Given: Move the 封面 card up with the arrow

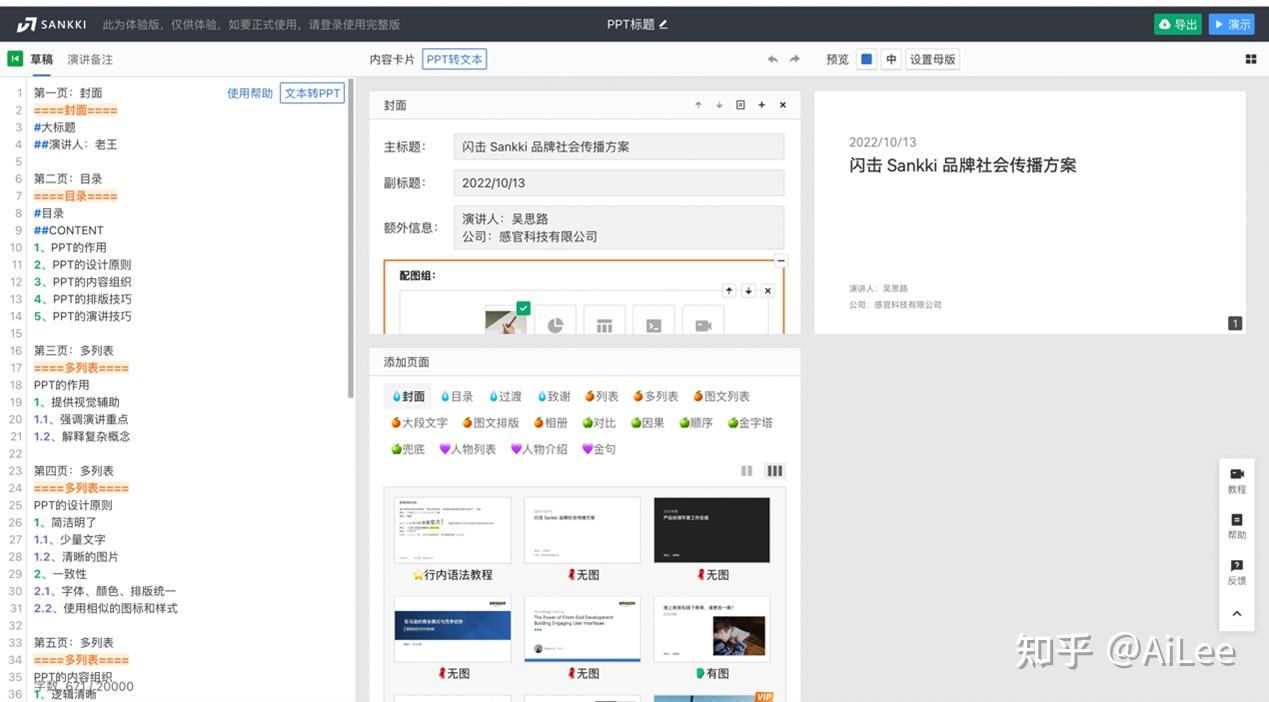Looking at the screenshot, I should (x=698, y=105).
